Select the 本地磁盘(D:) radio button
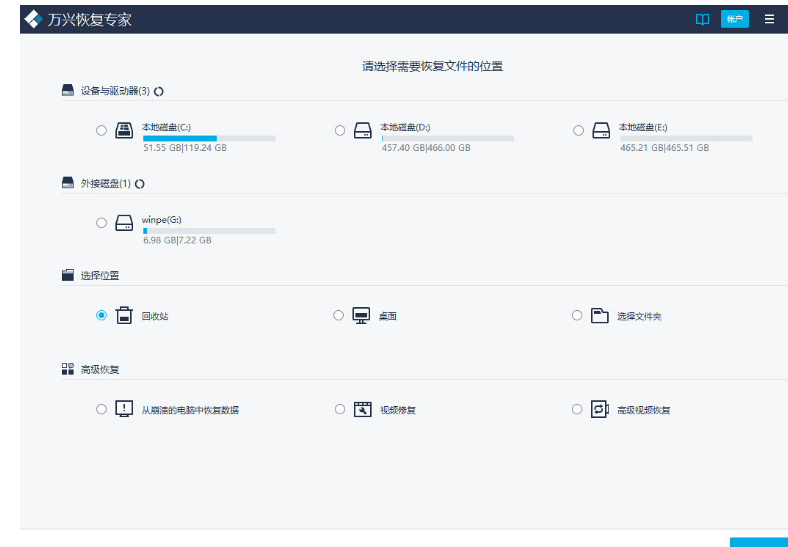 pyautogui.click(x=340, y=131)
